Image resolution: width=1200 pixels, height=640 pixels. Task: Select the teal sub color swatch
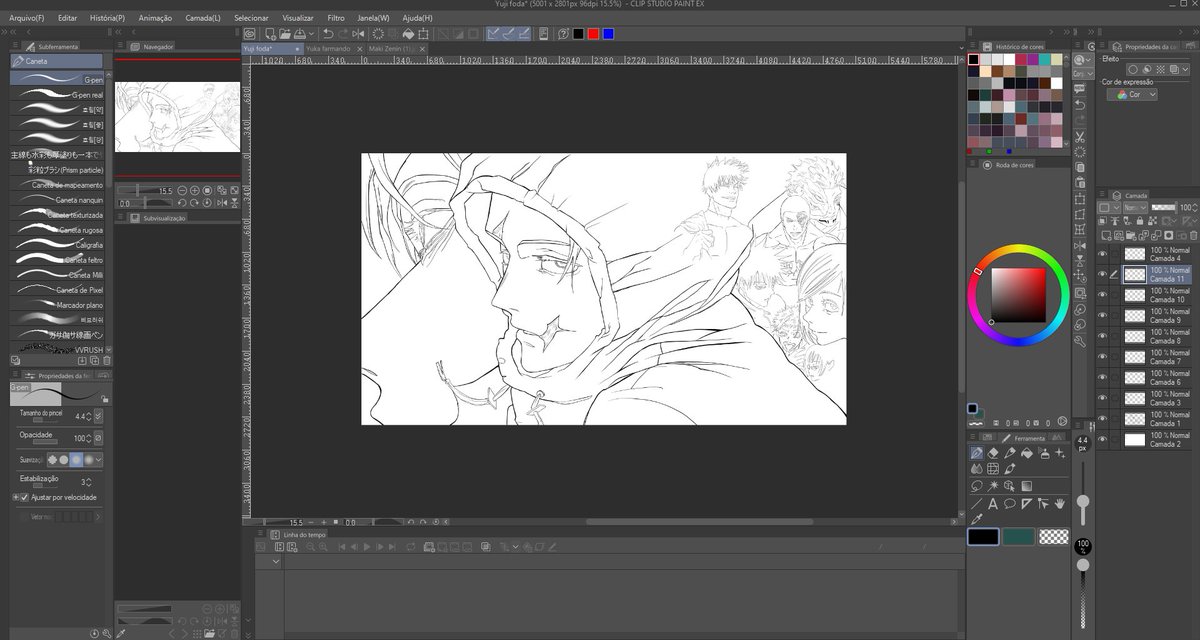(x=1018, y=536)
